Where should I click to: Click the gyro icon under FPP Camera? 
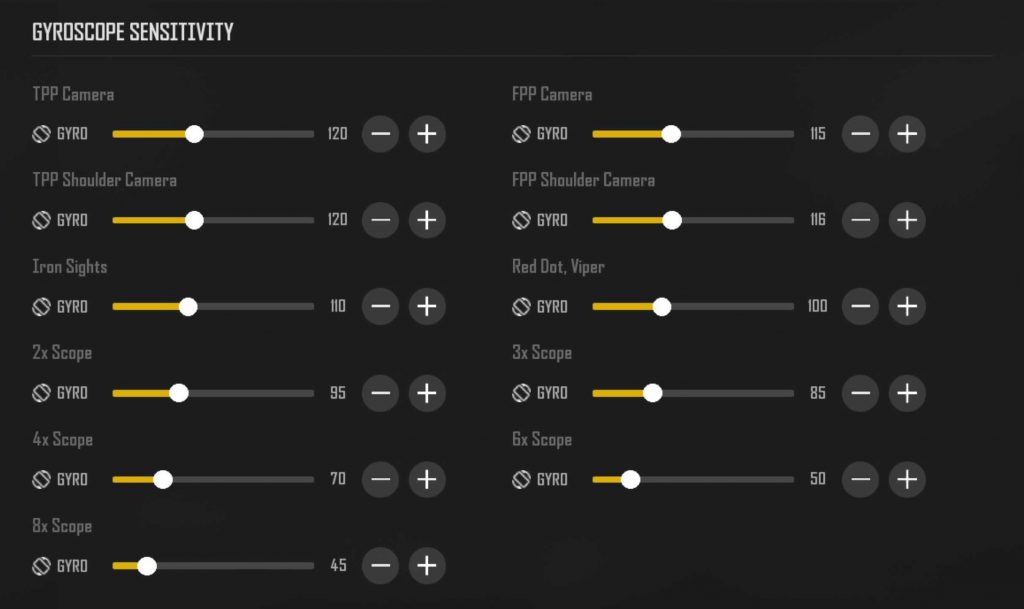pyautogui.click(x=521, y=134)
